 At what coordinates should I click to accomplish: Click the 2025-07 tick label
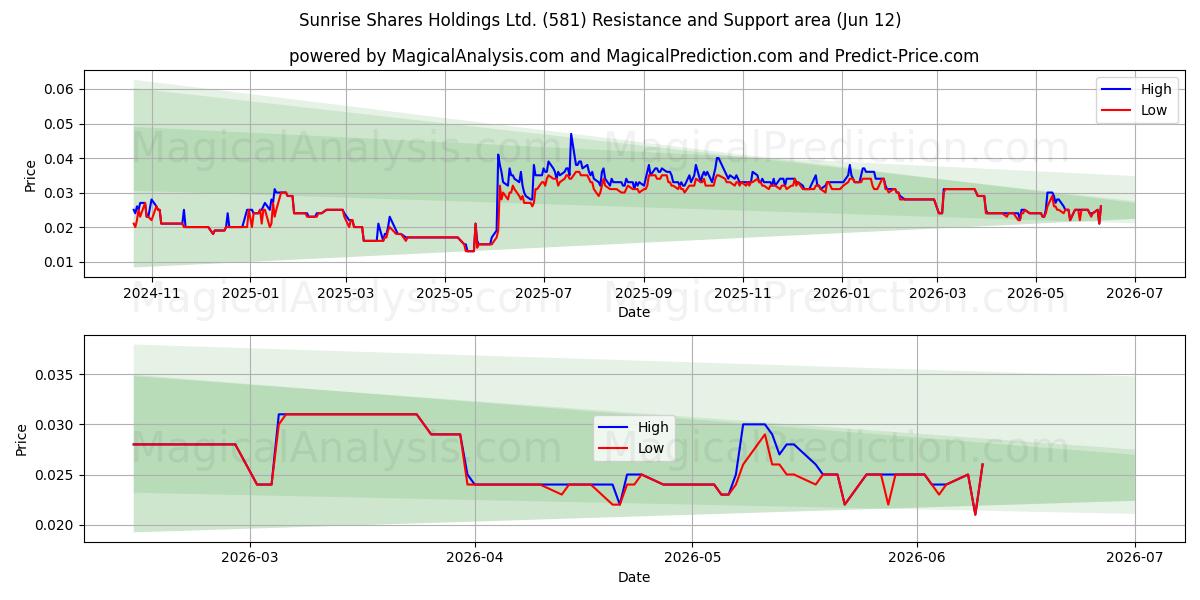click(x=543, y=294)
